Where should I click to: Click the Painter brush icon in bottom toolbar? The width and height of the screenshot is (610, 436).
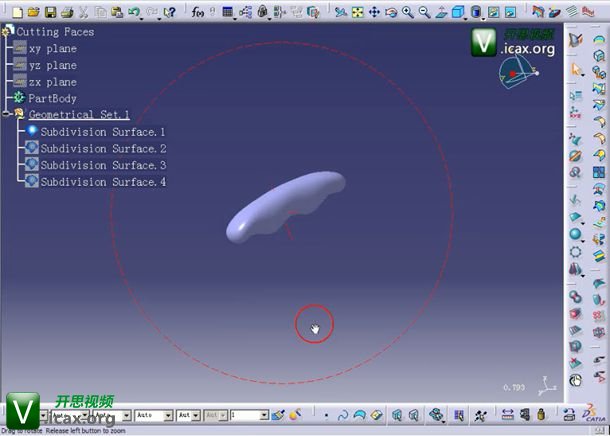(x=278, y=415)
